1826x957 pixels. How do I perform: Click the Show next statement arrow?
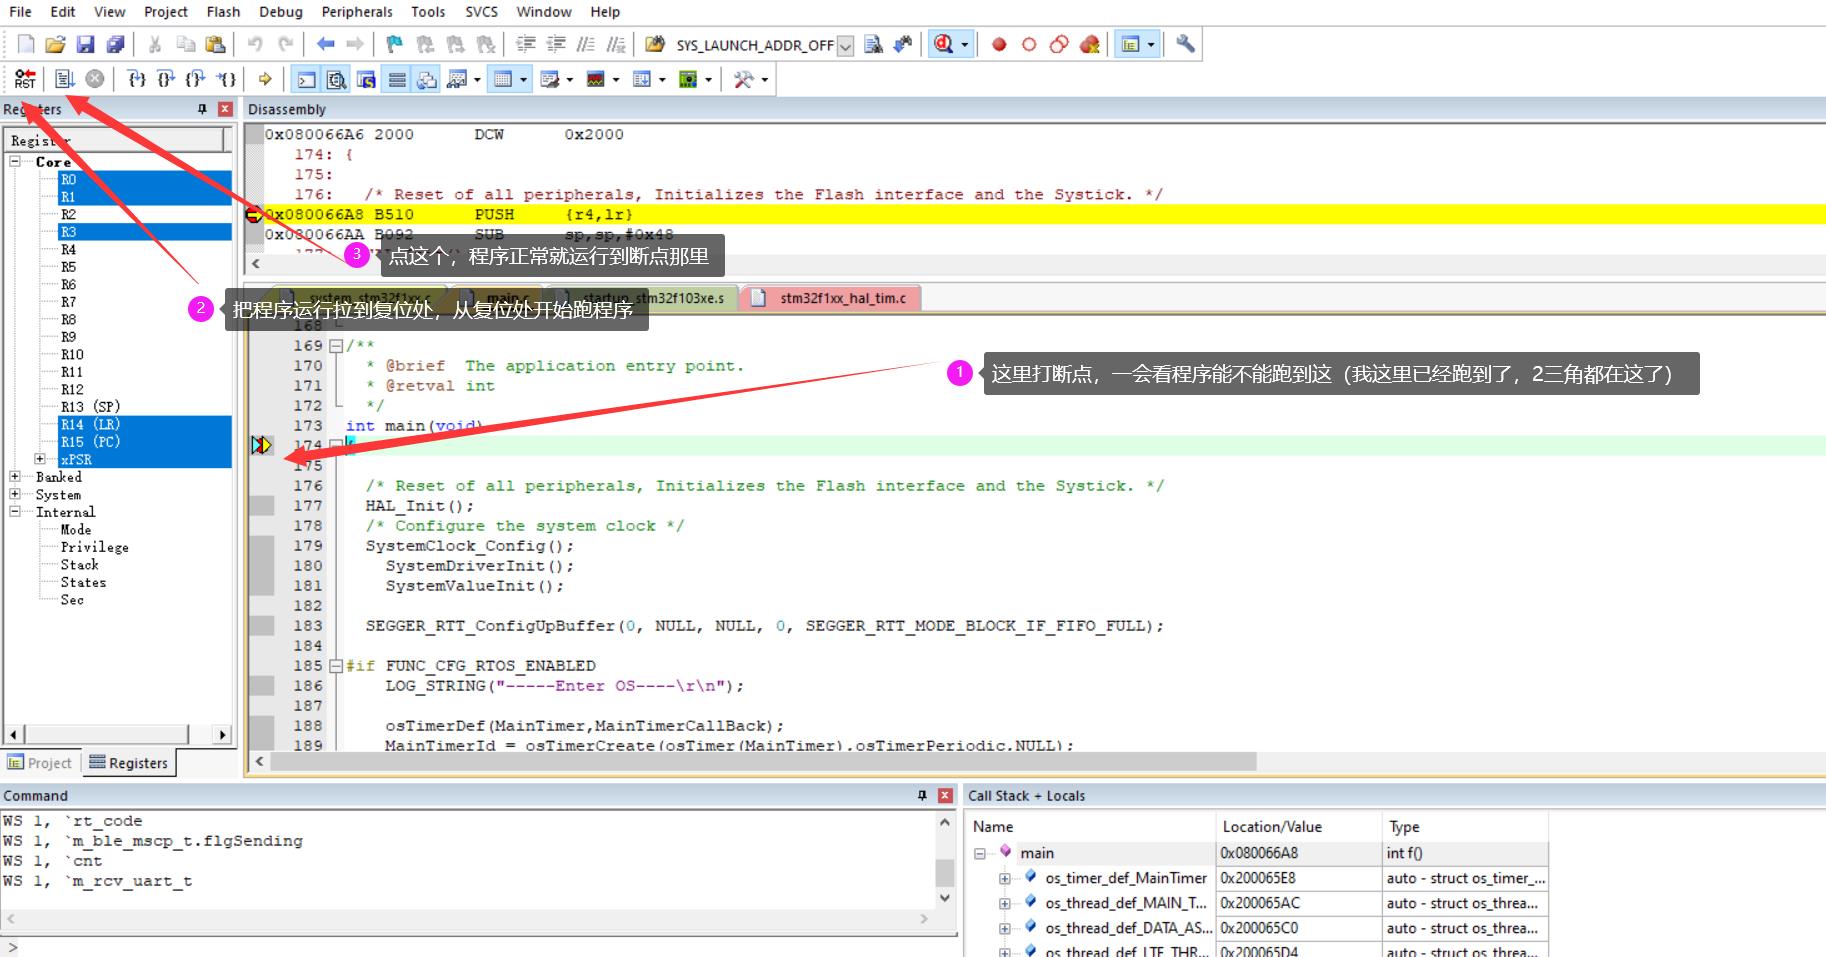265,79
